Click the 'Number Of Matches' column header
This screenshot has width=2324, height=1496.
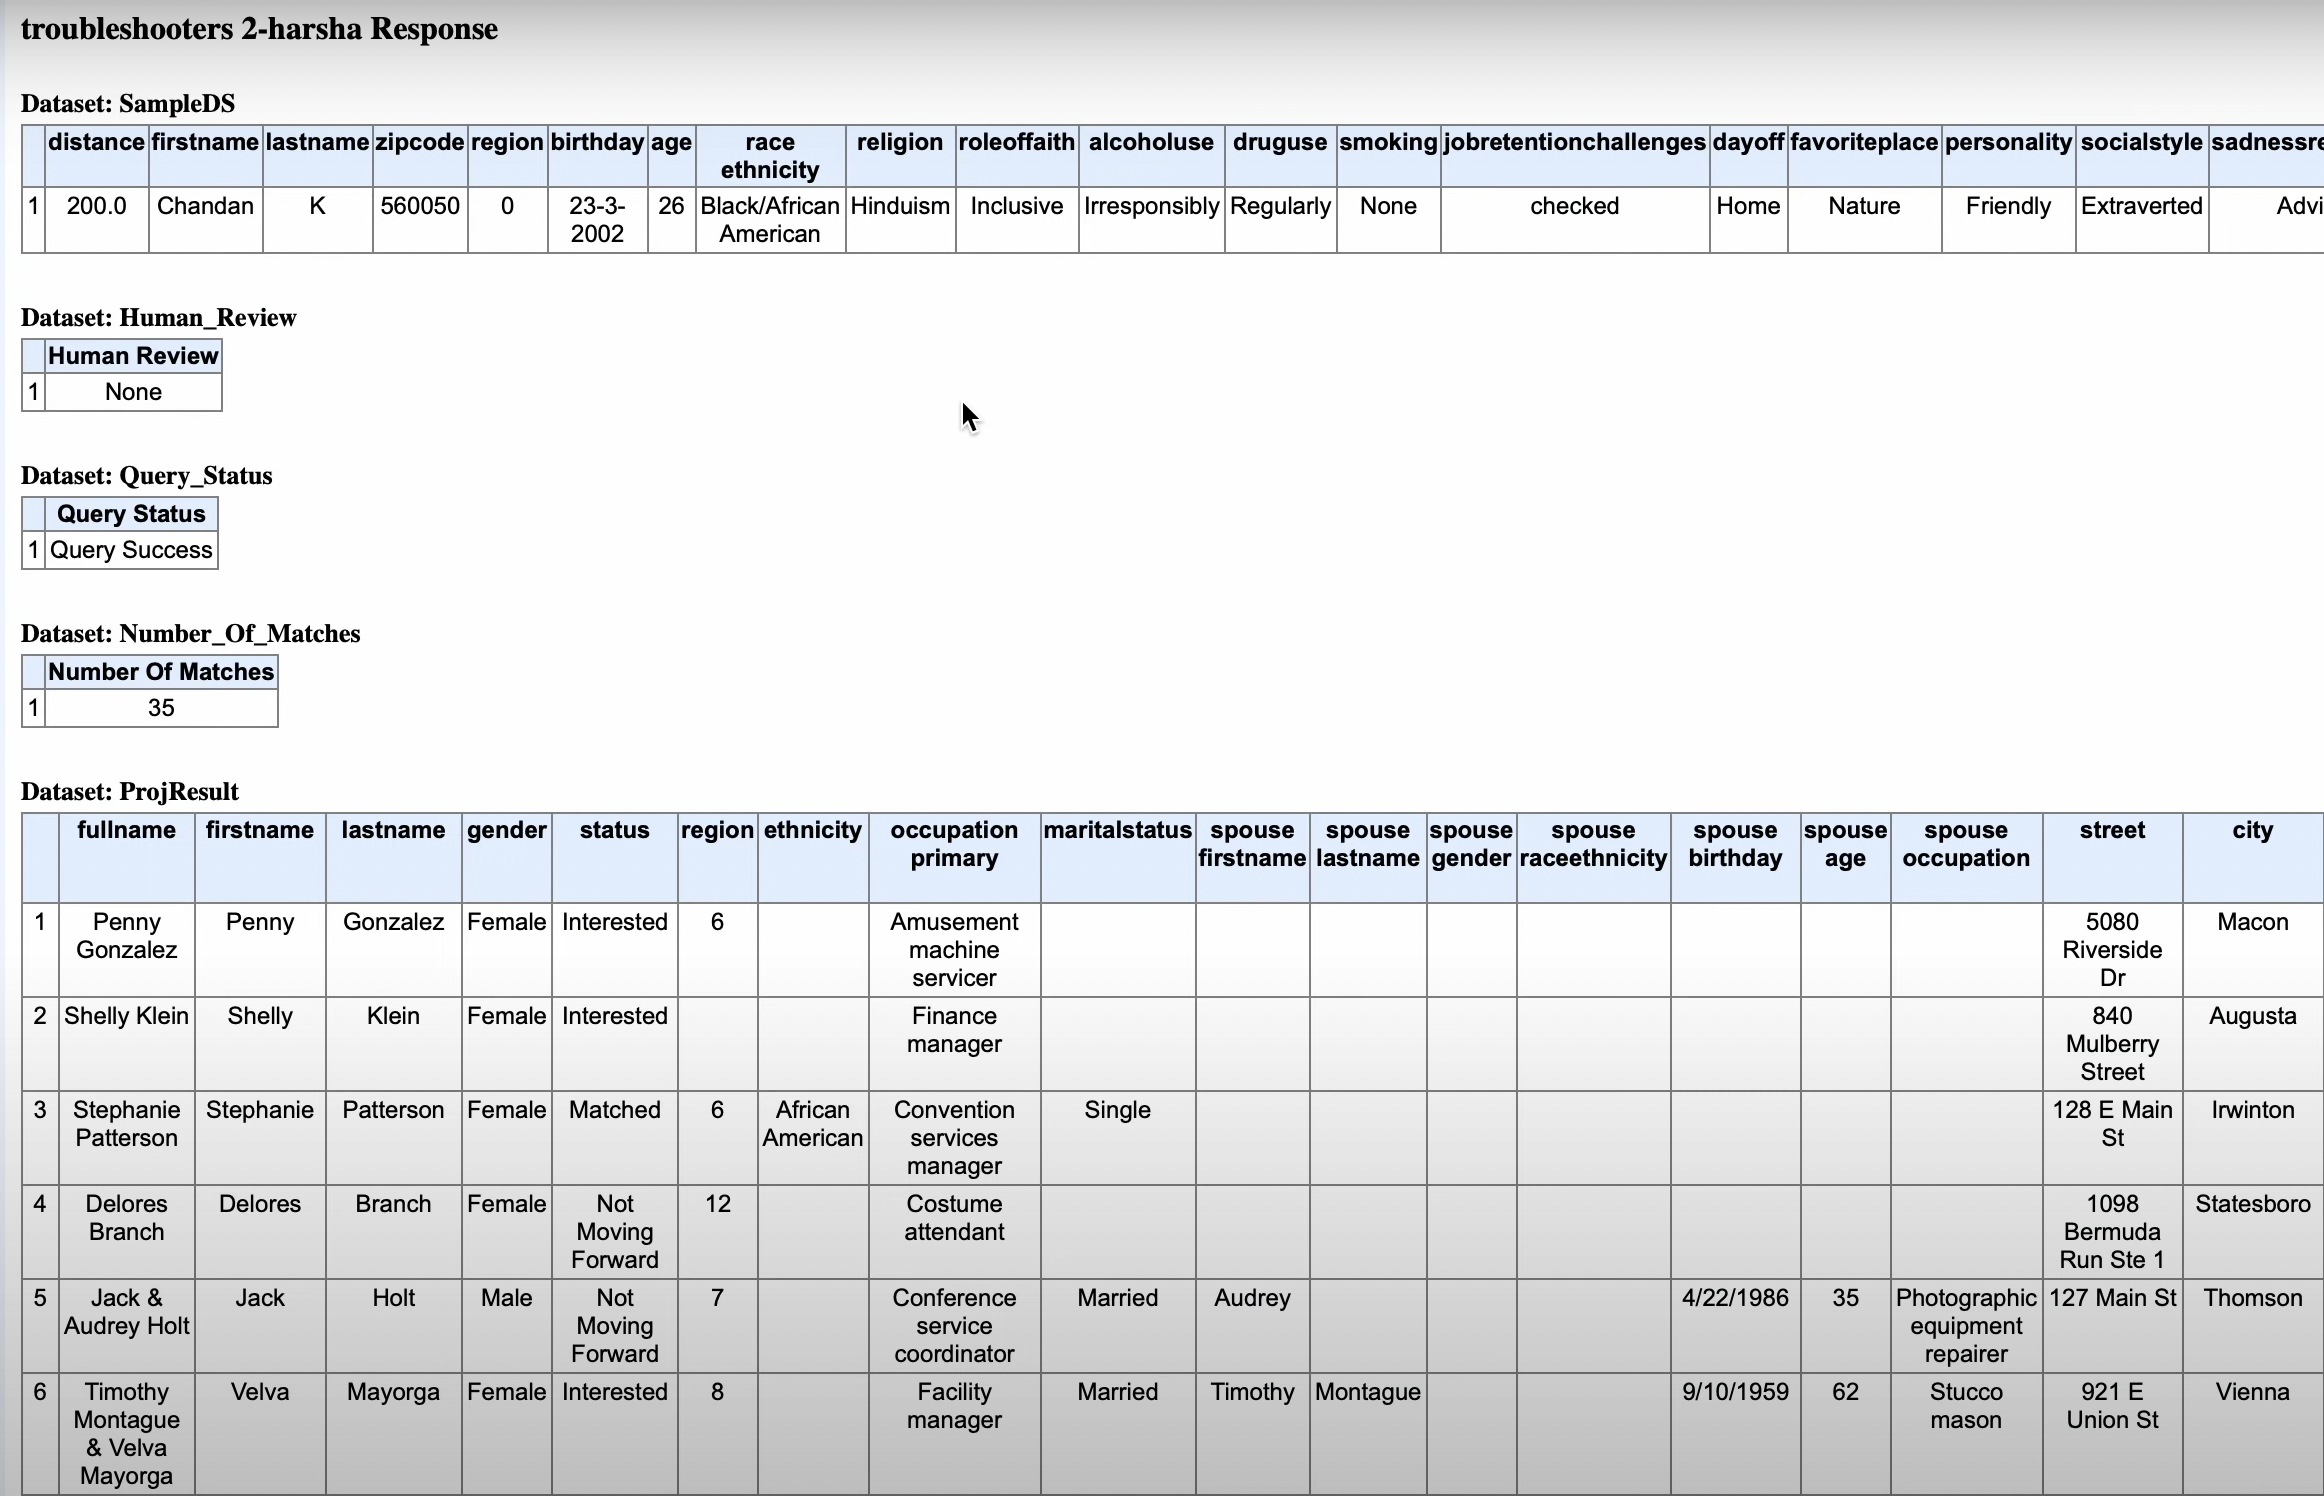(161, 672)
